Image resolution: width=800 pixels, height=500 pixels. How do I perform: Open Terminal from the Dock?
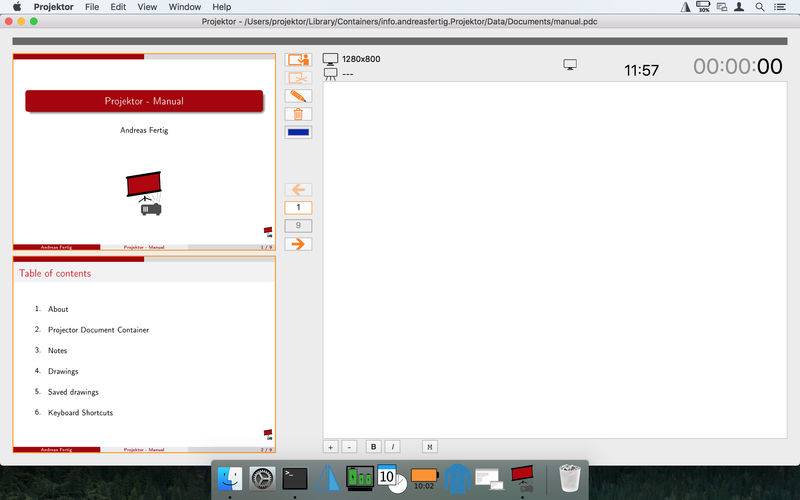[x=295, y=479]
